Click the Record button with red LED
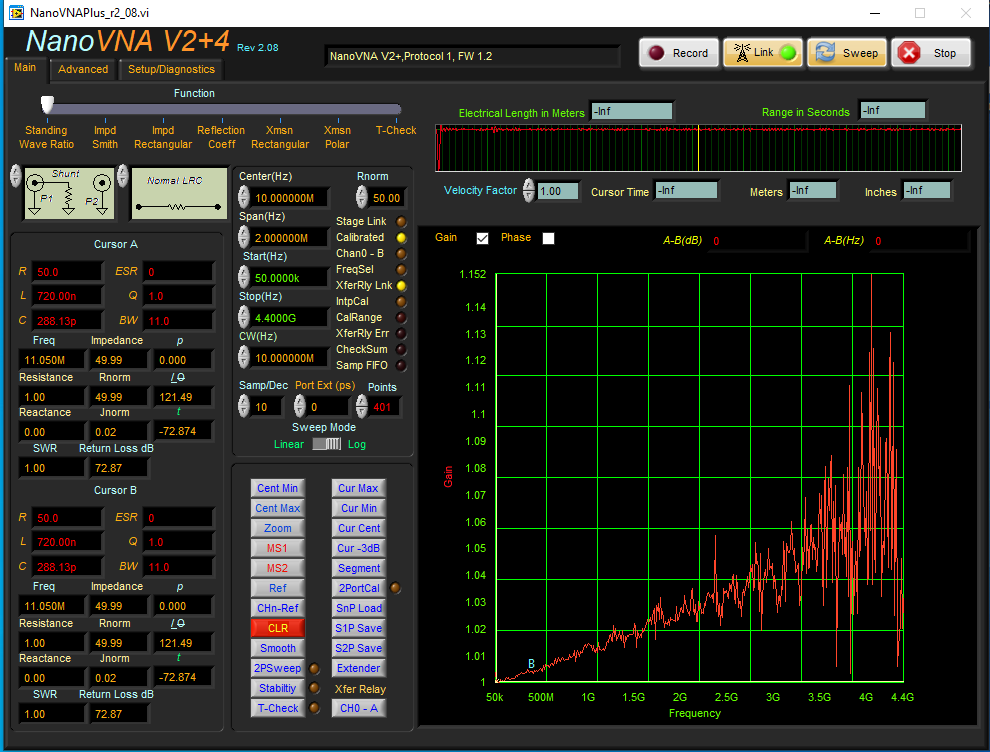 pyautogui.click(x=679, y=53)
